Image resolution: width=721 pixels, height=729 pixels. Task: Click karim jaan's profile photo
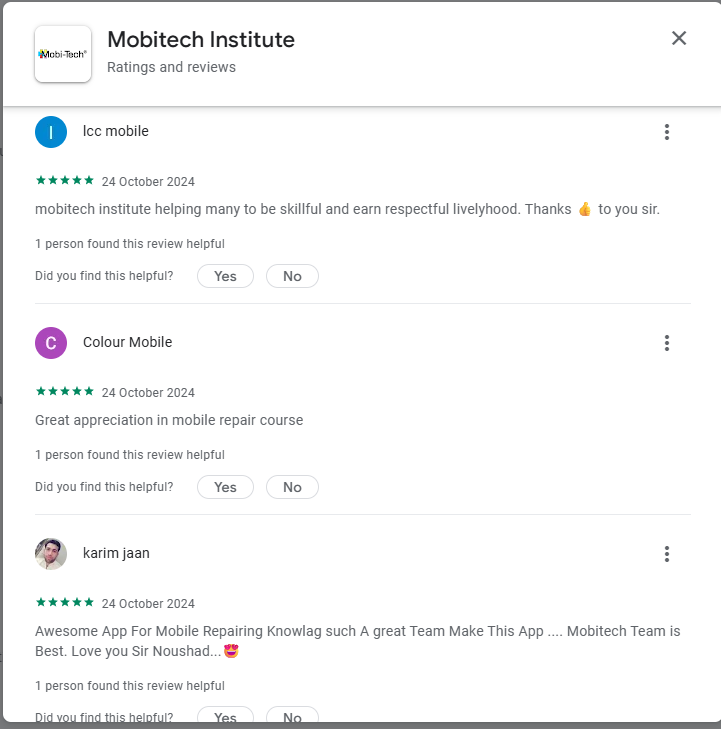(51, 554)
